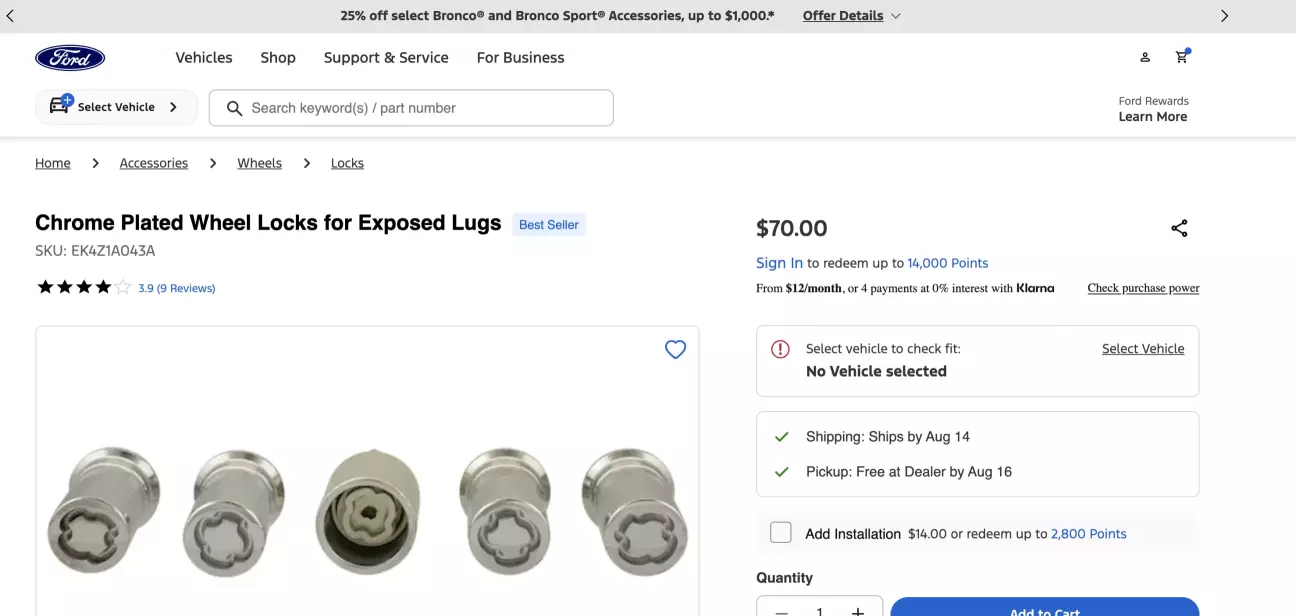The width and height of the screenshot is (1296, 616).
Task: Go to Wheels breadcrumb
Action: pos(259,163)
